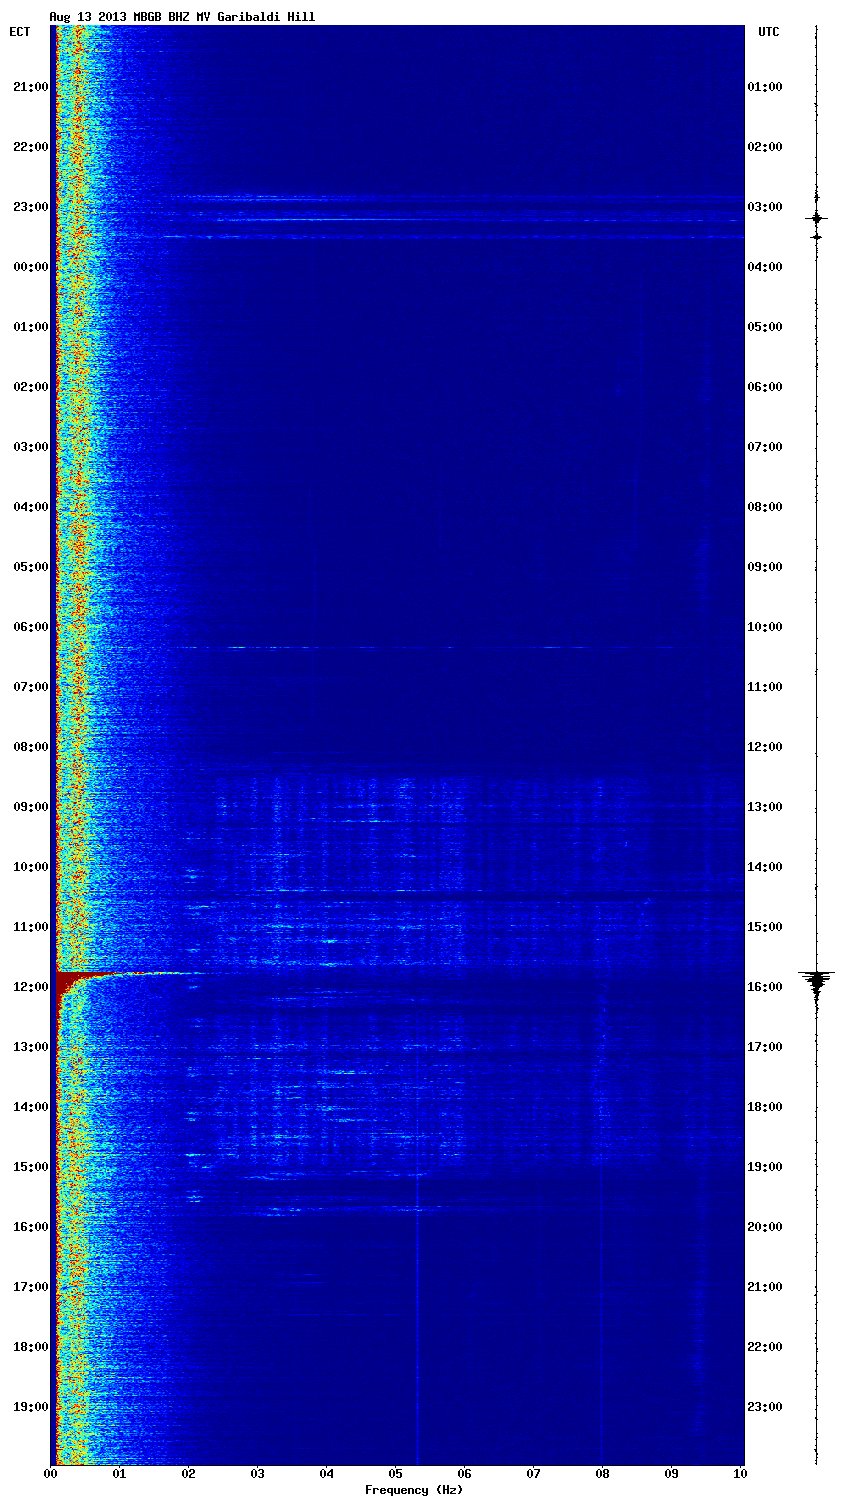Image resolution: width=852 pixels, height=1500 pixels.
Task: Pick the 20:00 label on the UTC axis
Action: click(x=765, y=1227)
